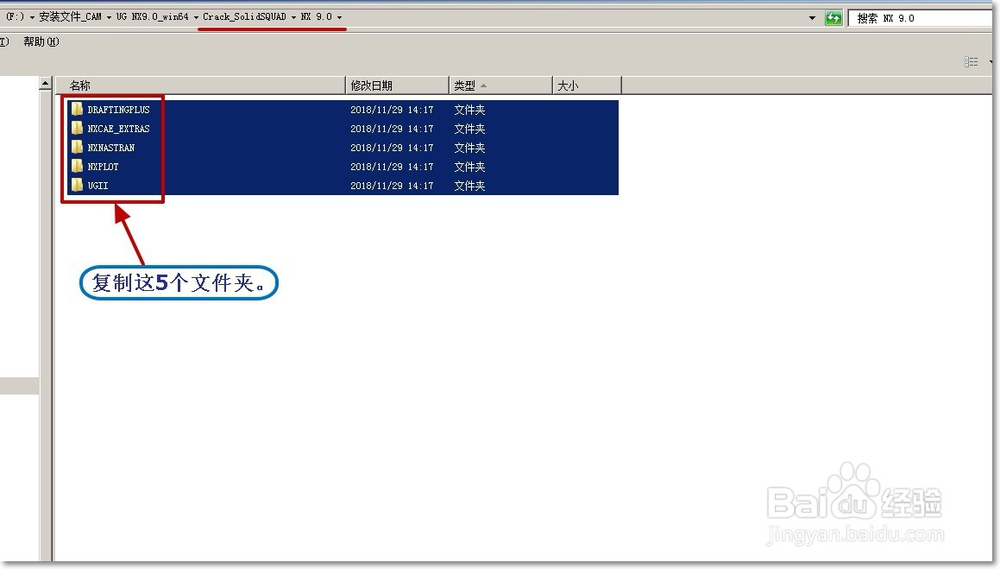Sort files by 名称 column header
The height and width of the screenshot is (569, 1000).
pyautogui.click(x=201, y=85)
